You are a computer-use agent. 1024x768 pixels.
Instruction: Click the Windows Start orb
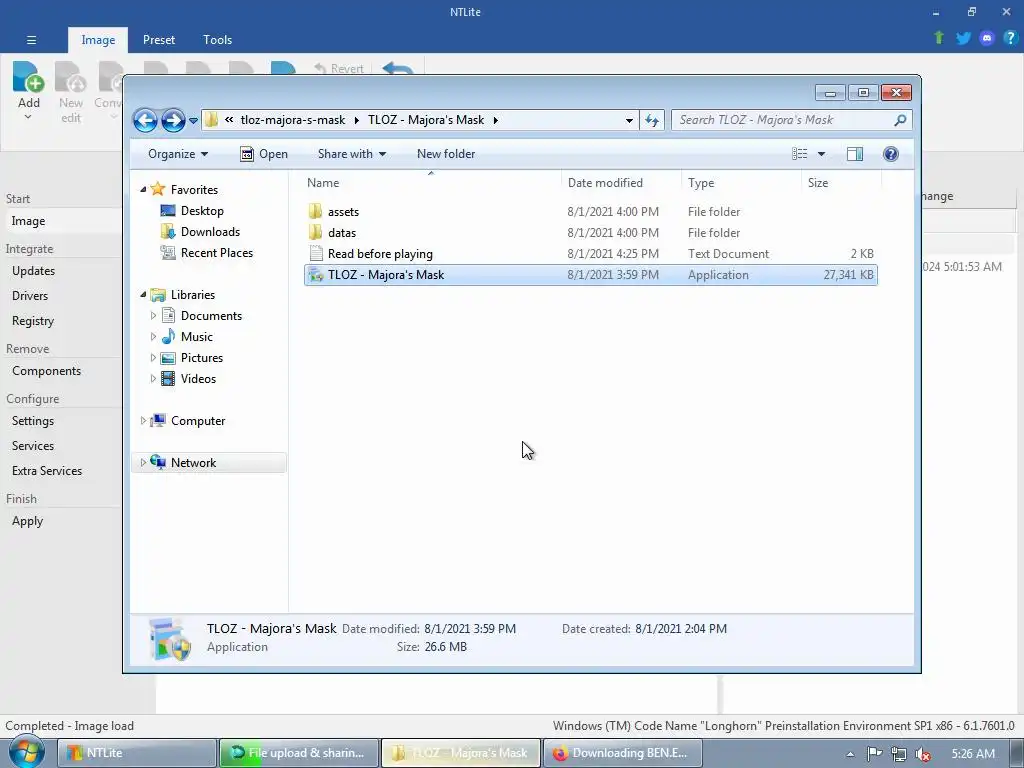(27, 752)
